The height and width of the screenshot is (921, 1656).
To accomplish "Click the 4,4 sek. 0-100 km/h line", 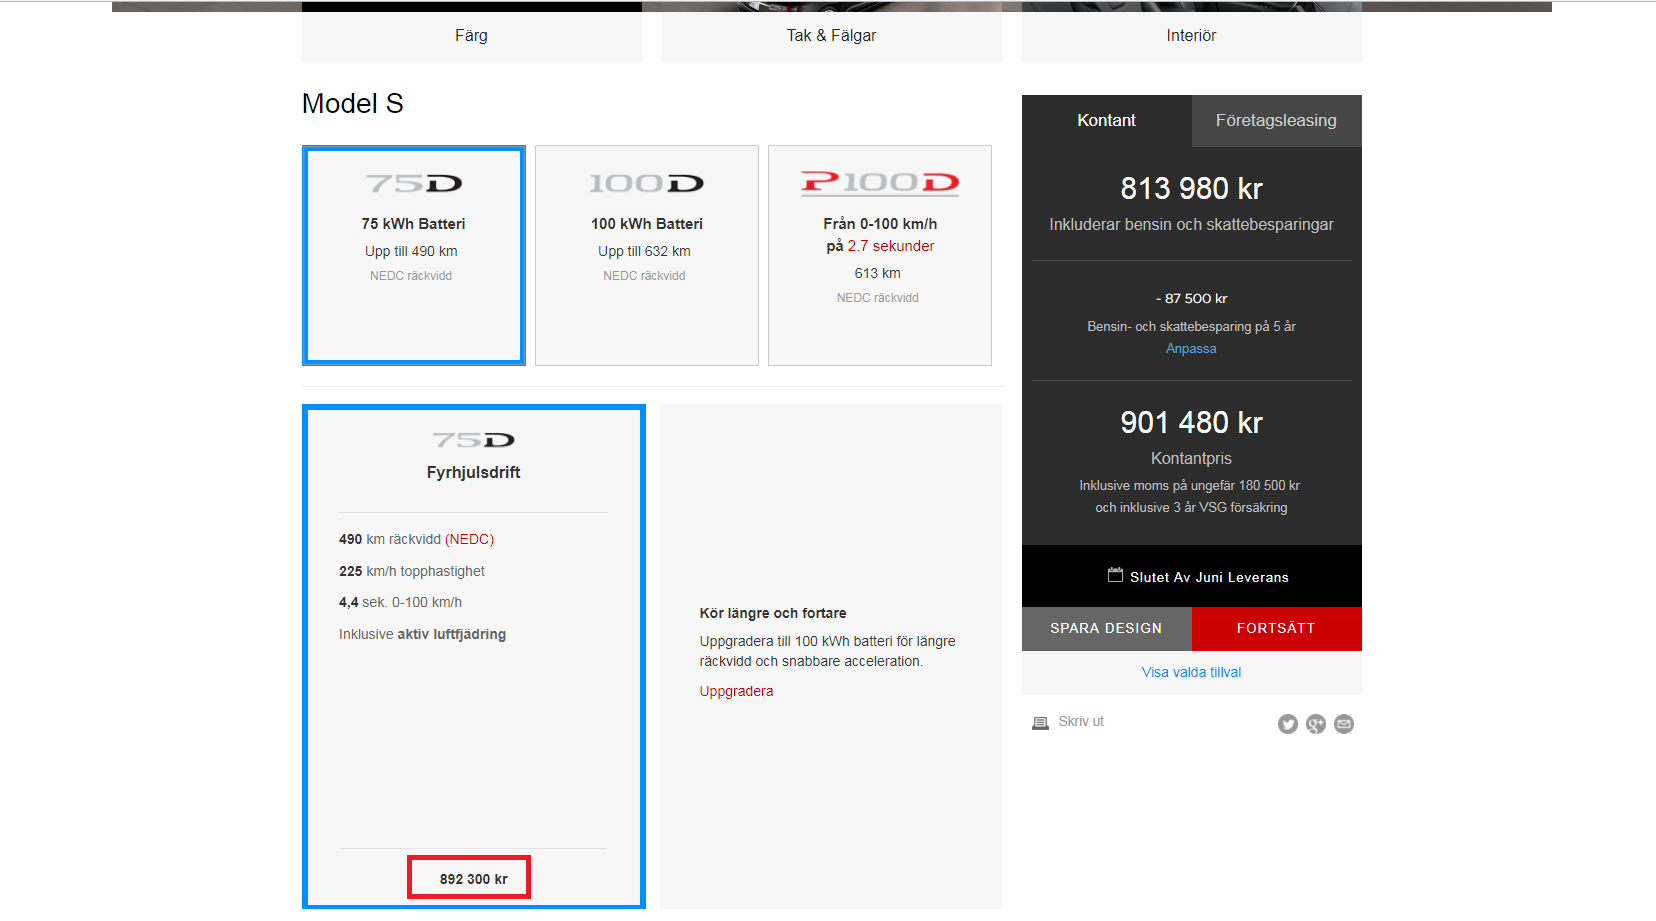I will [400, 602].
